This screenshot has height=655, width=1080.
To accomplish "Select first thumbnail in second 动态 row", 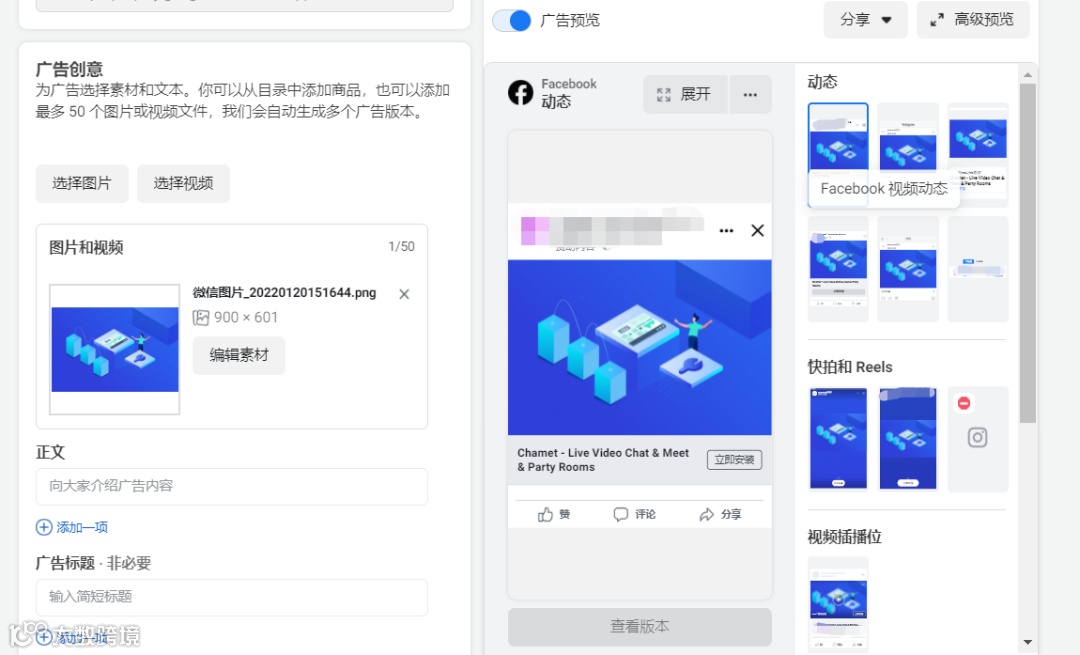I will pos(838,269).
